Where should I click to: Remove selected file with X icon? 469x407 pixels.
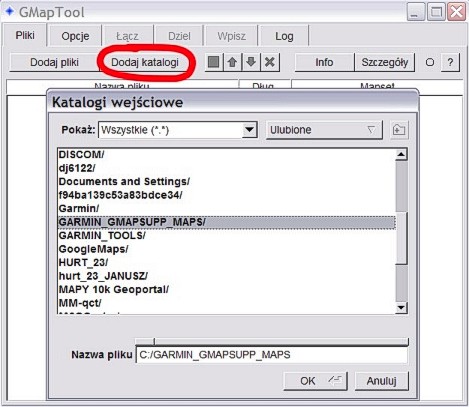tap(270, 62)
